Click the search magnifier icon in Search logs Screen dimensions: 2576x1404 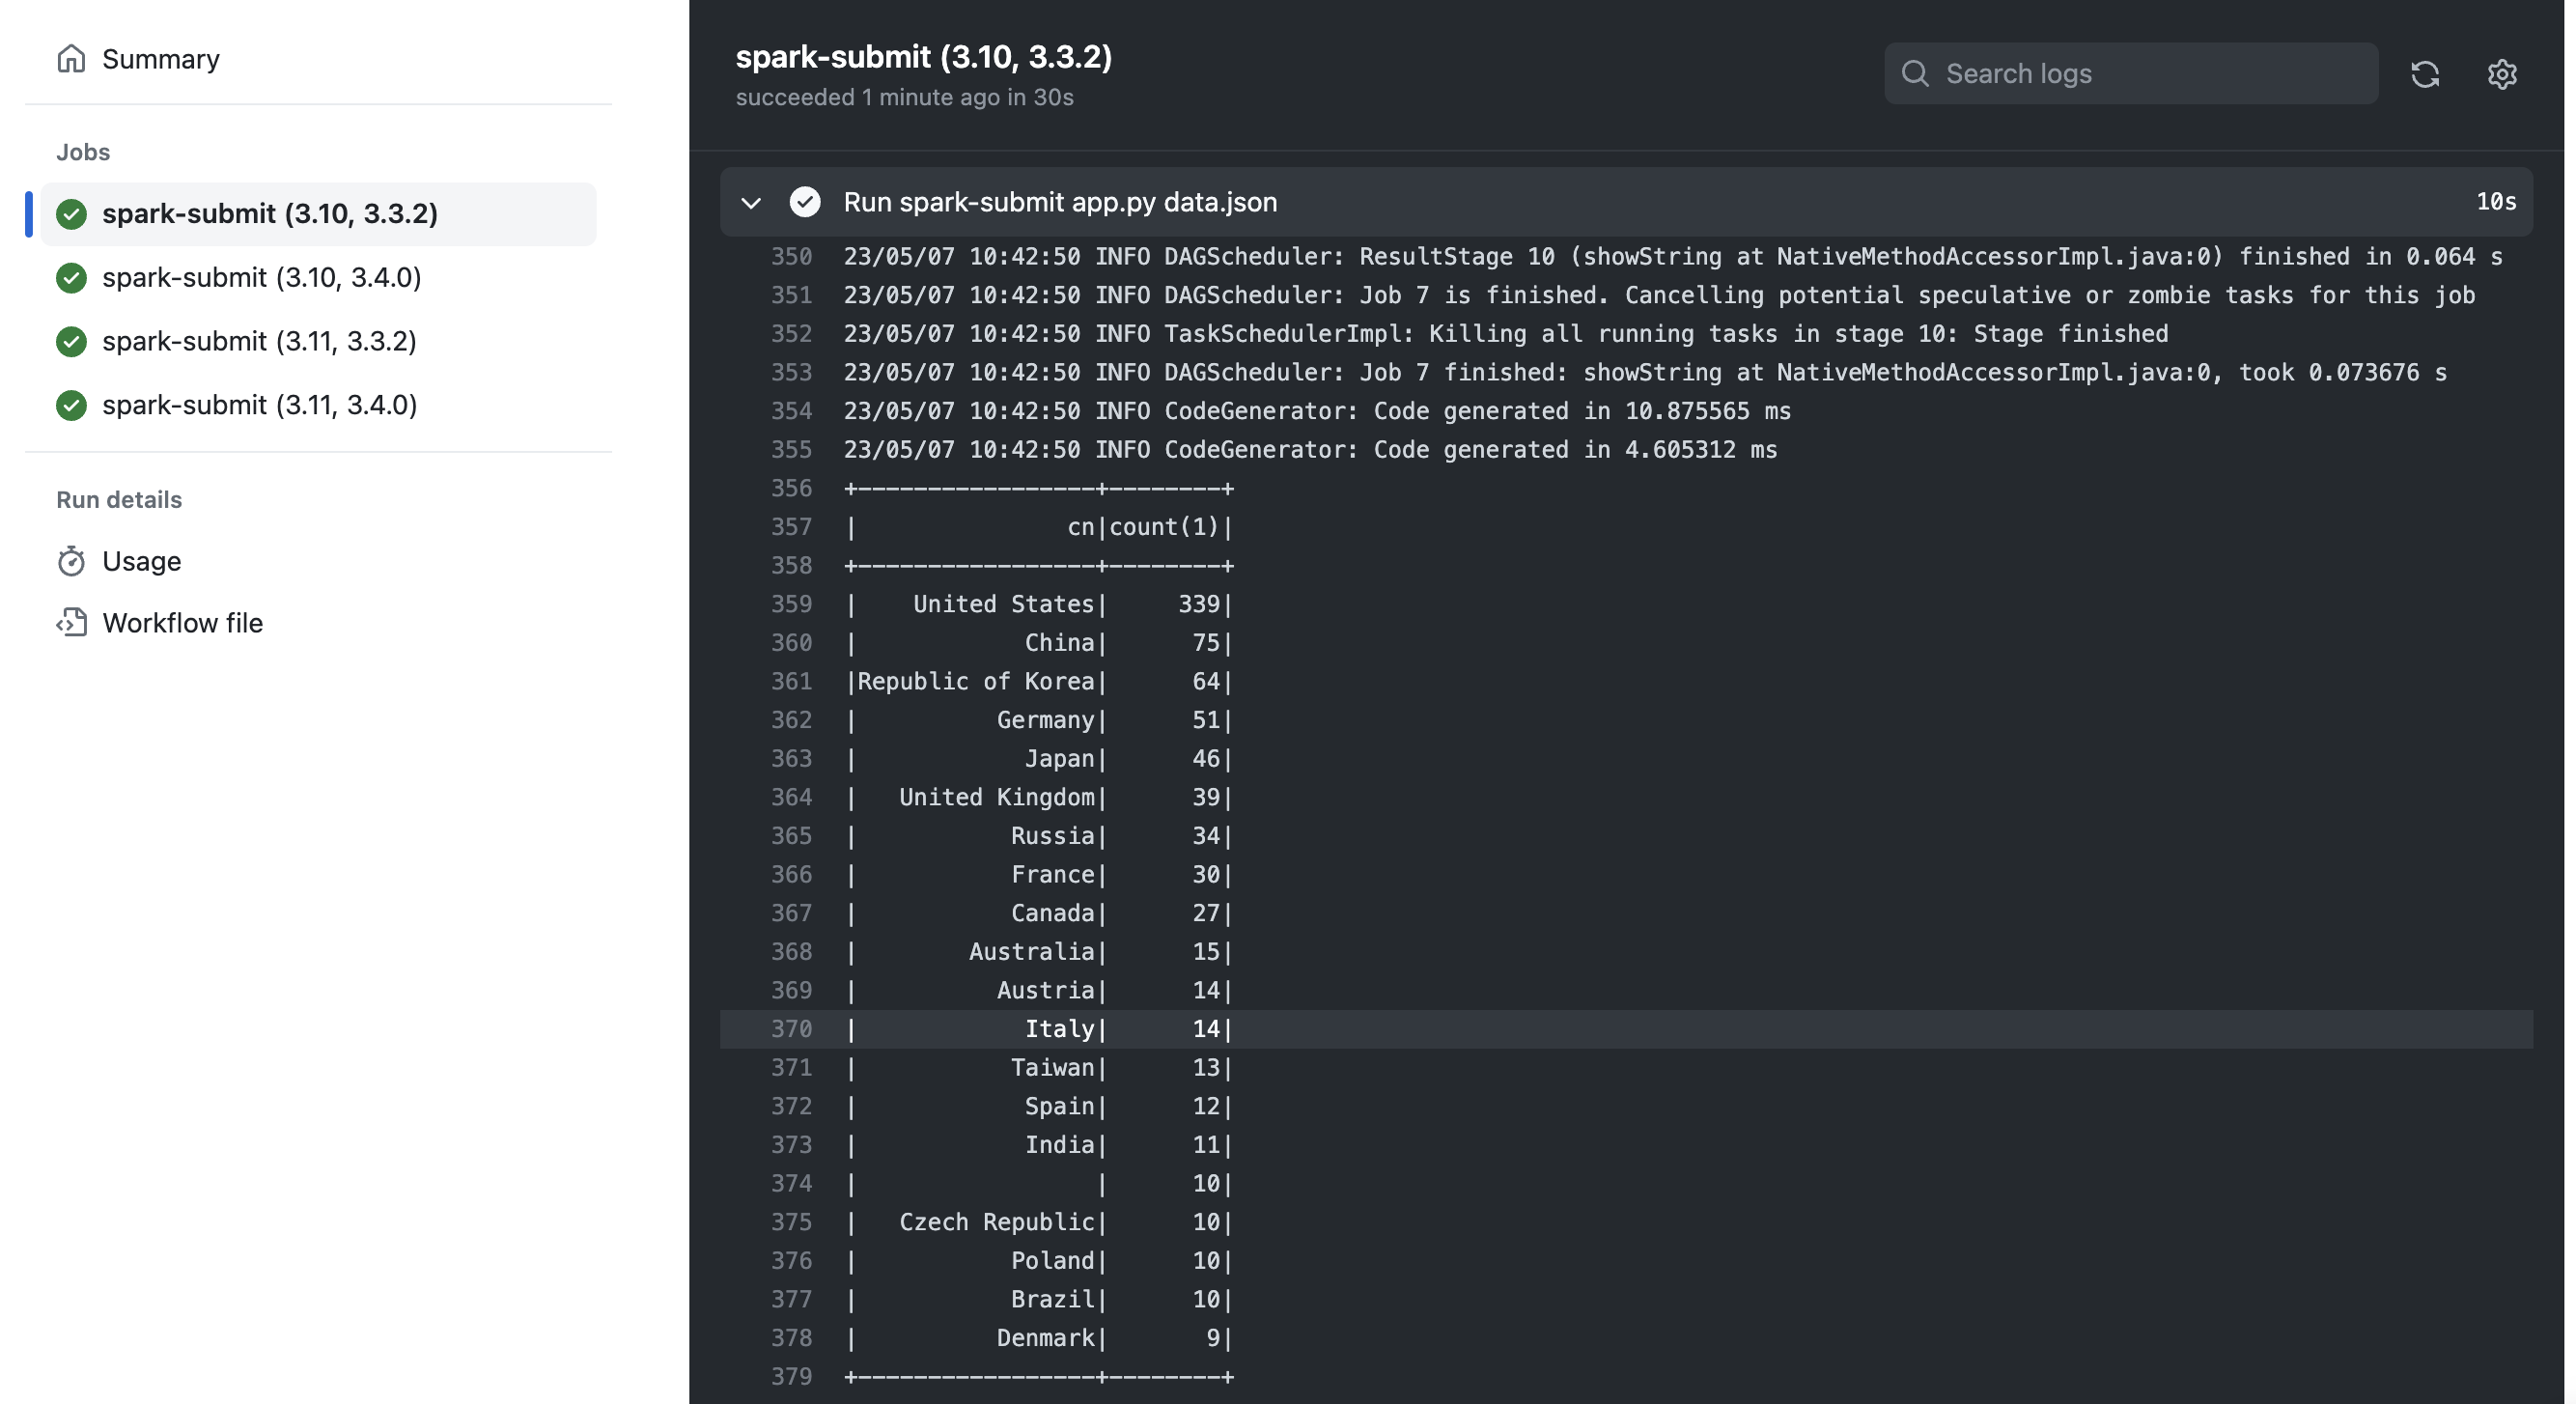click(1914, 73)
